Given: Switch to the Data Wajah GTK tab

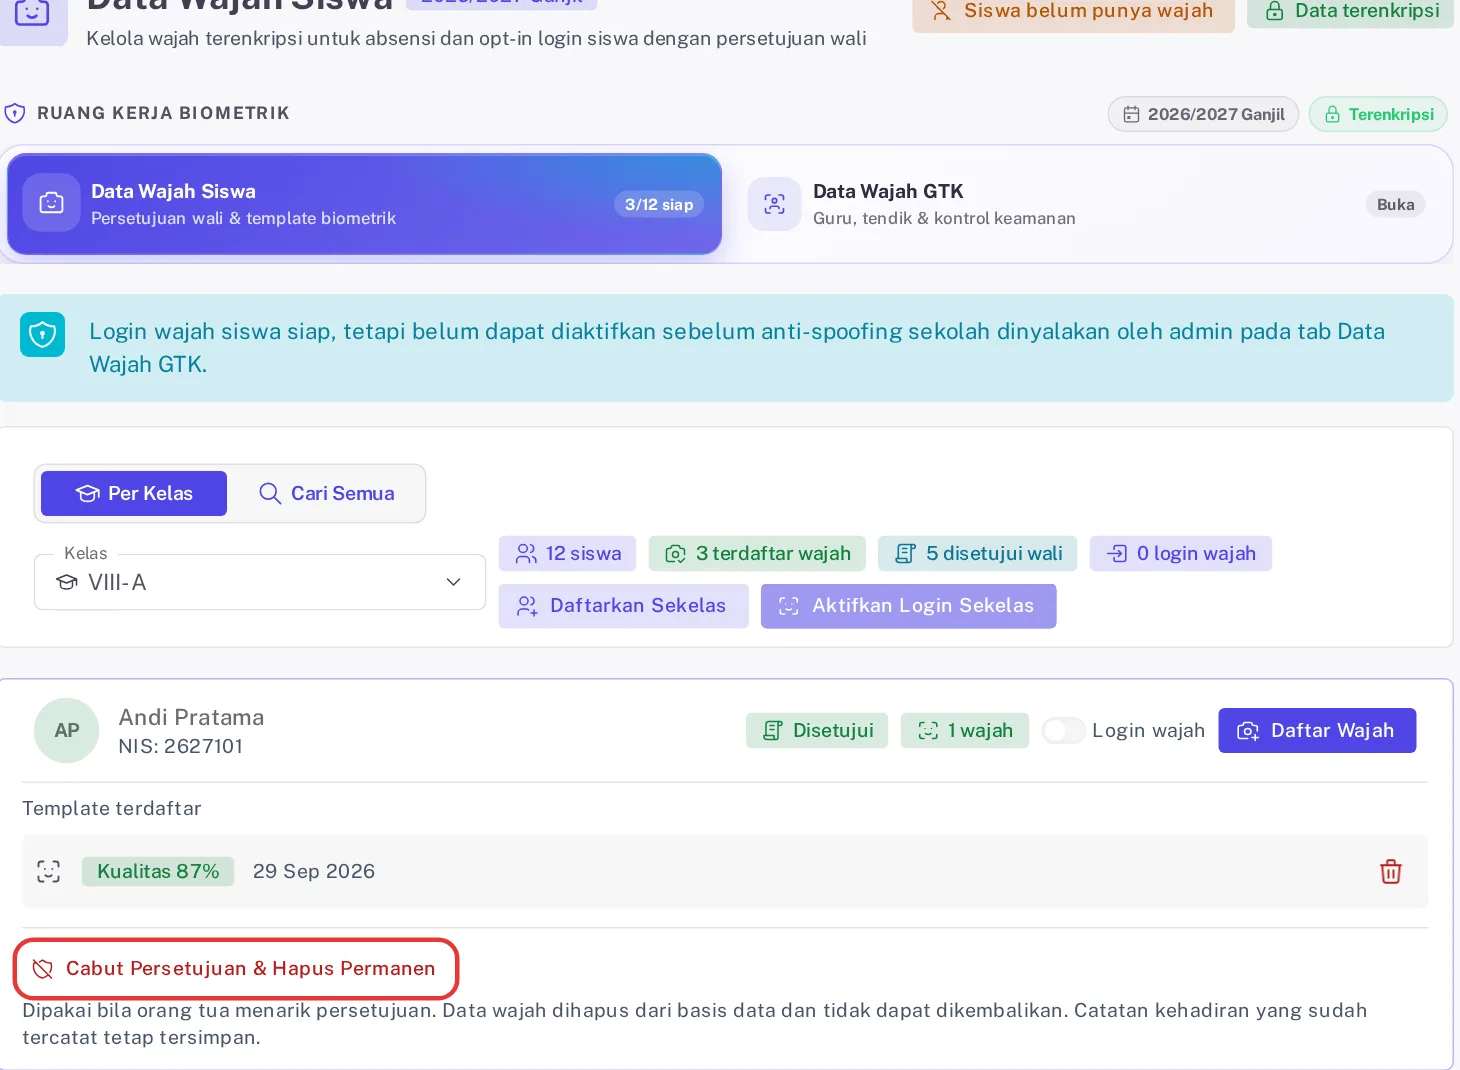Looking at the screenshot, I should 1086,204.
